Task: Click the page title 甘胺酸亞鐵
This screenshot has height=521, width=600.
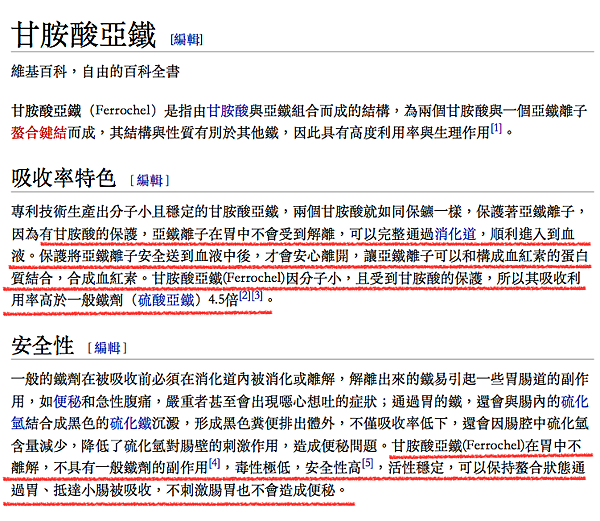Action: point(84,35)
